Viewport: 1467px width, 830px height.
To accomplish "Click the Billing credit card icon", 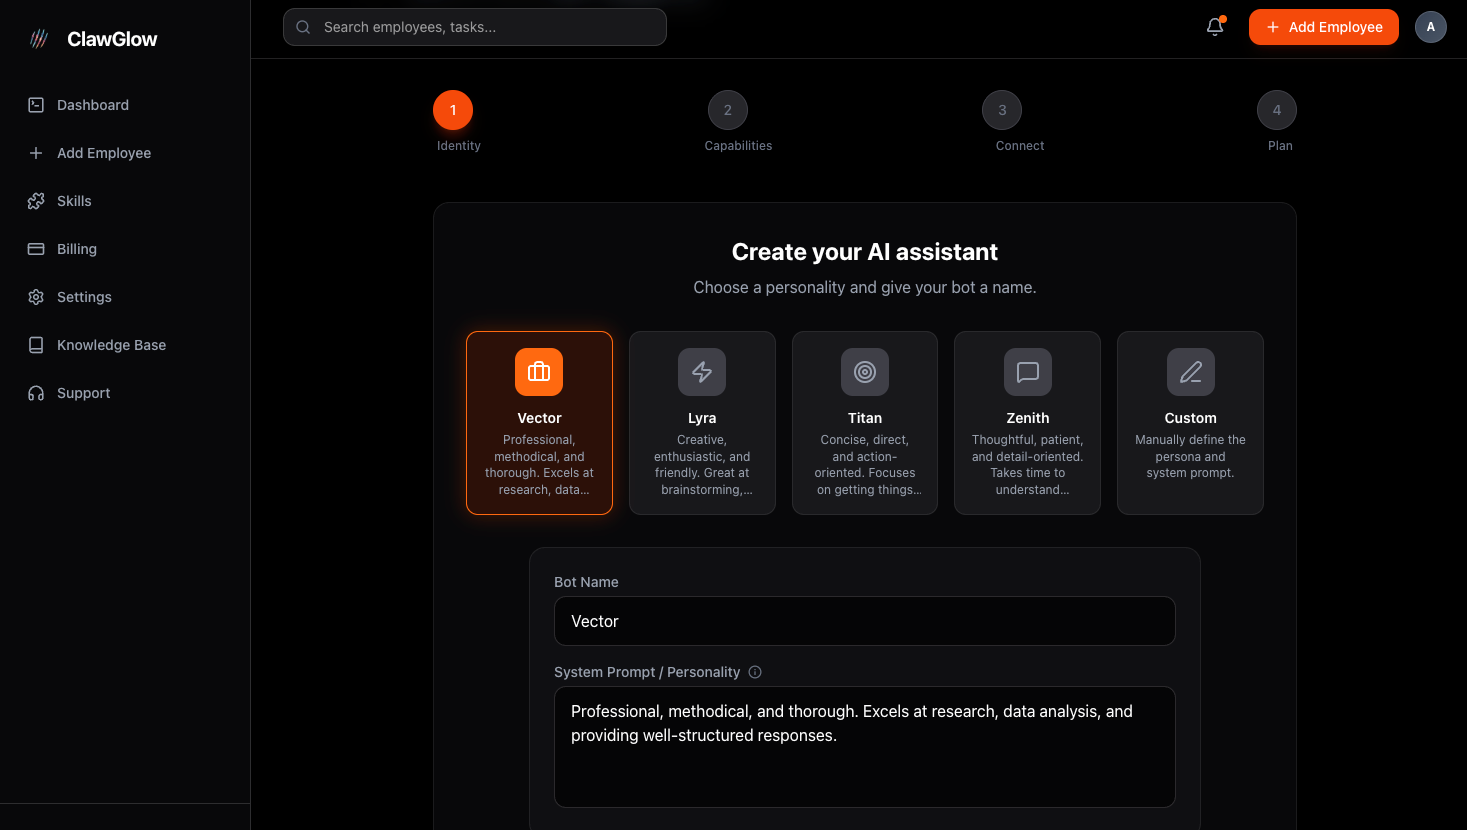I will pyautogui.click(x=36, y=249).
